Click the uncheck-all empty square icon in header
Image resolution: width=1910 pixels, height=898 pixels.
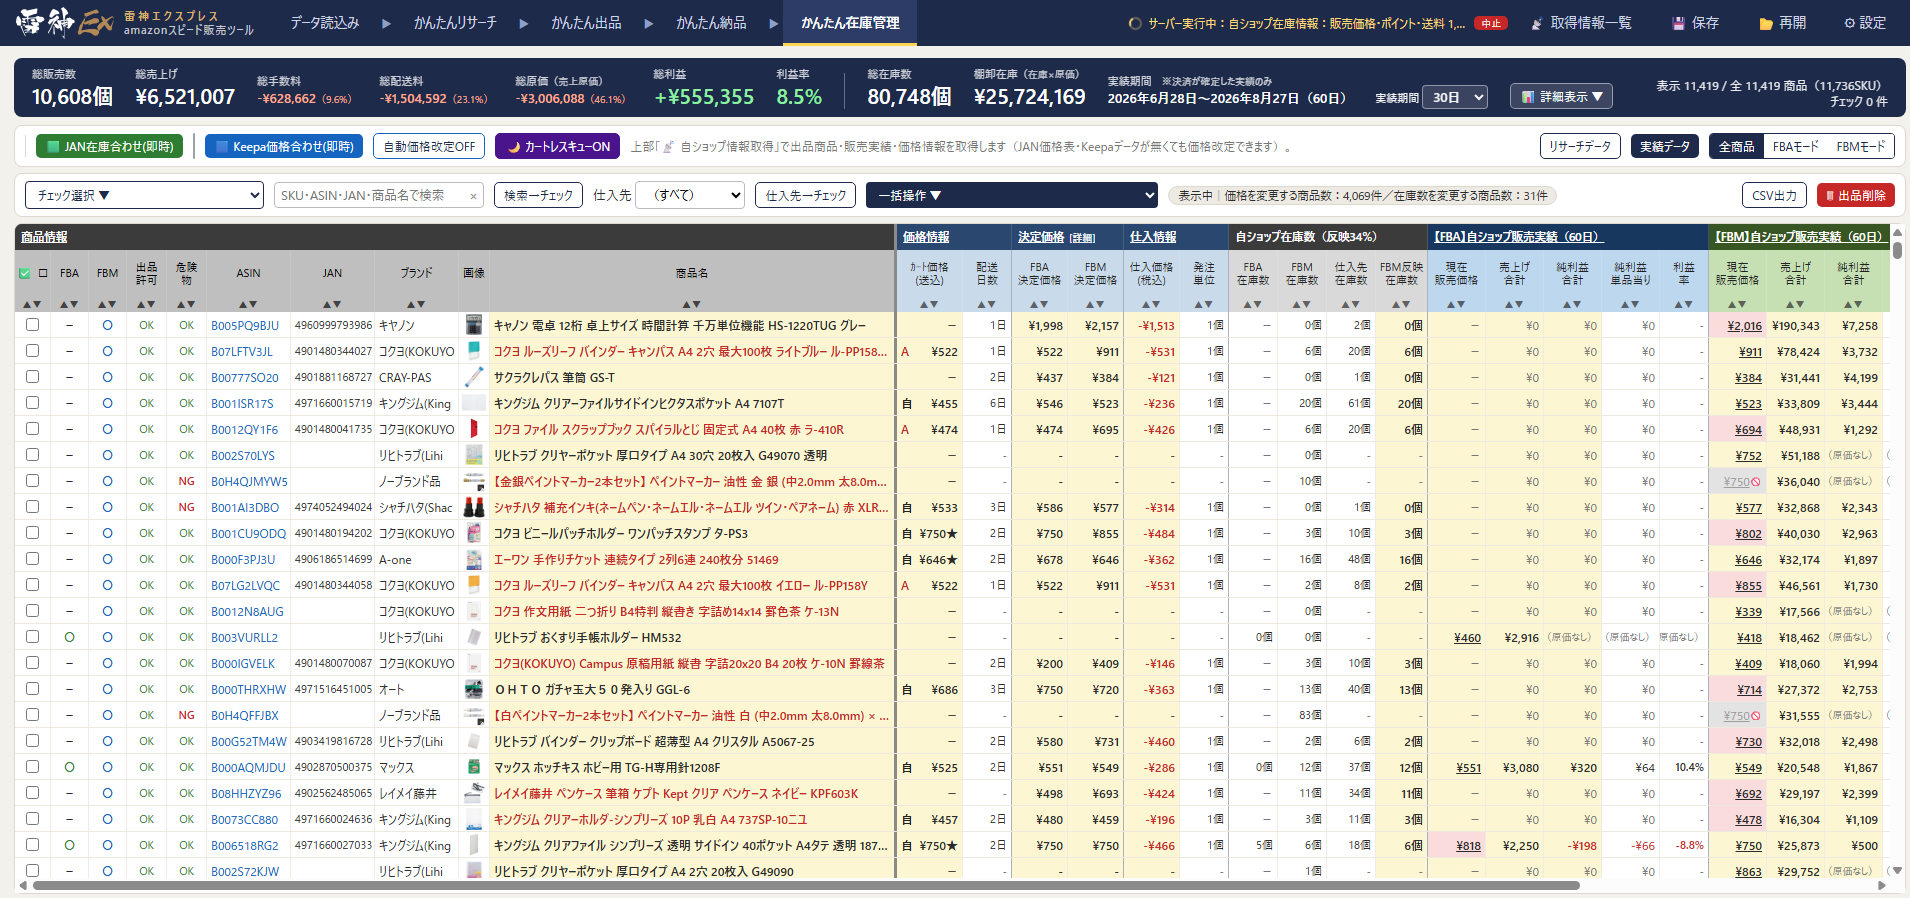43,273
